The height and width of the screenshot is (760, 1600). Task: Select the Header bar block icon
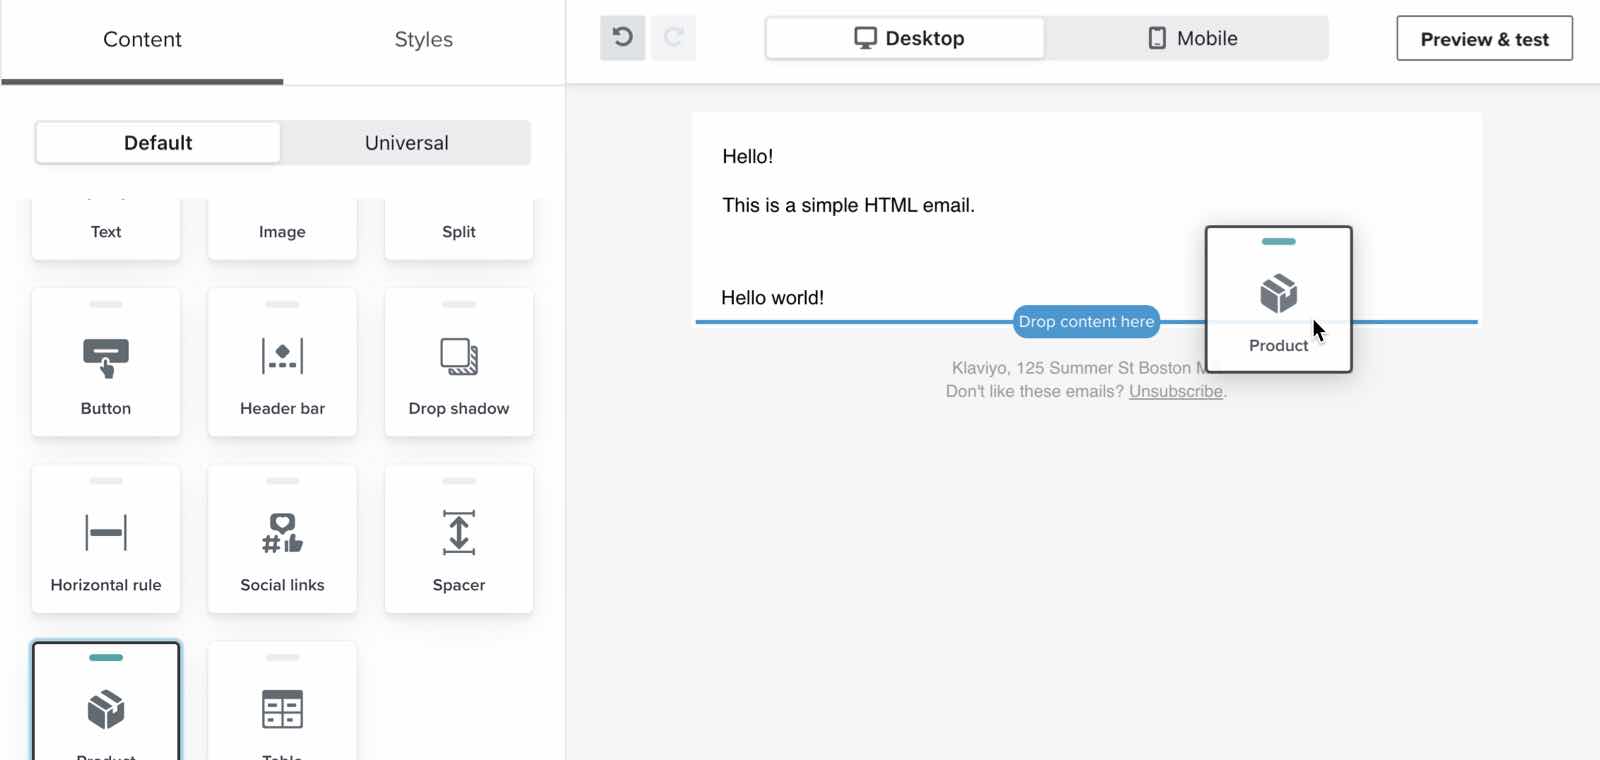[282, 356]
